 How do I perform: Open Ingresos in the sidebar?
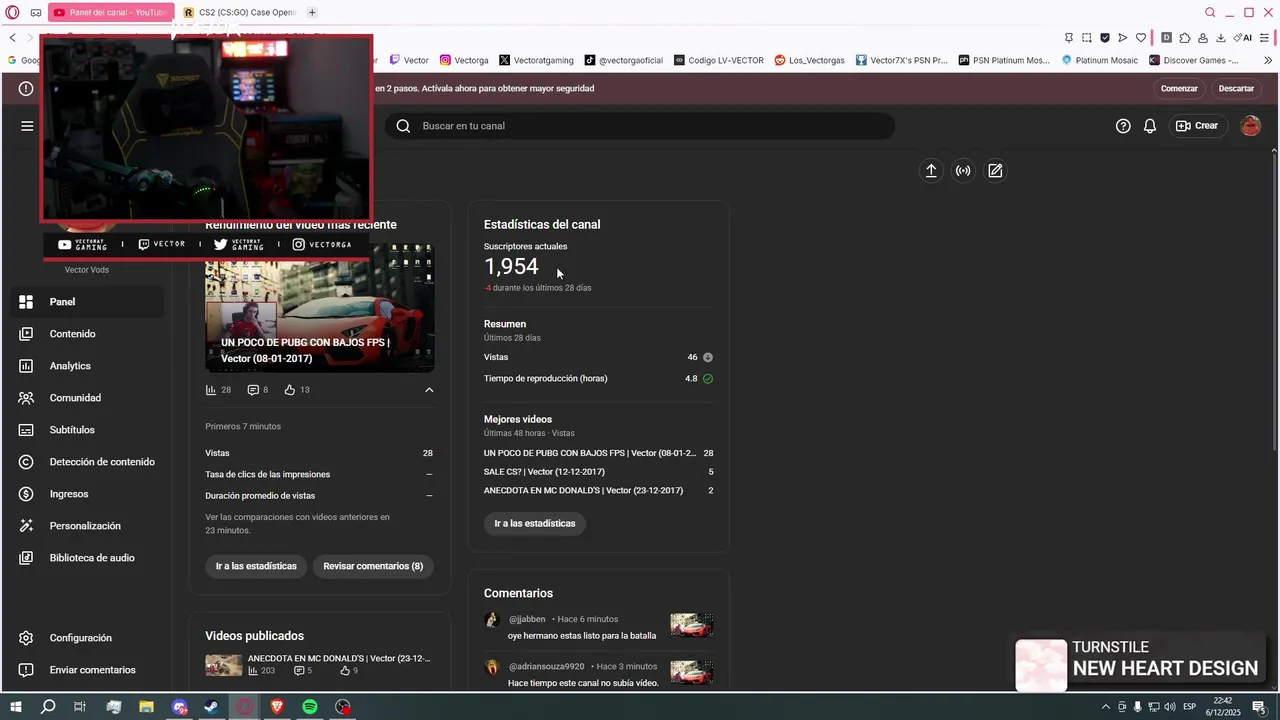click(x=88, y=494)
